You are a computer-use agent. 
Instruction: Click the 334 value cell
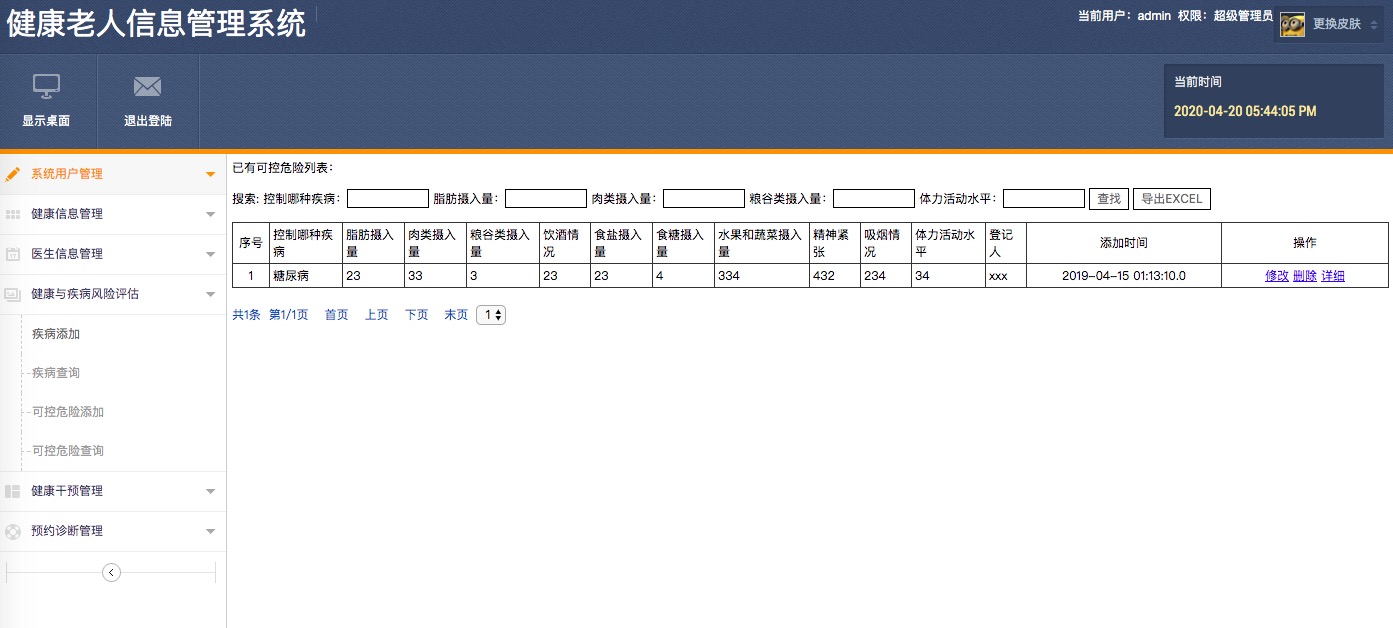point(762,276)
